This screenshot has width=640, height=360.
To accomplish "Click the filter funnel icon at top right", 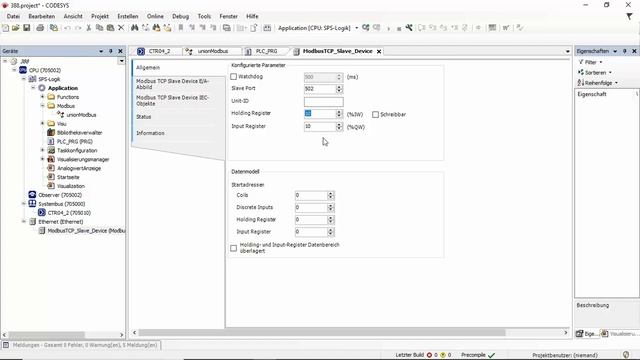I will tap(629, 16).
